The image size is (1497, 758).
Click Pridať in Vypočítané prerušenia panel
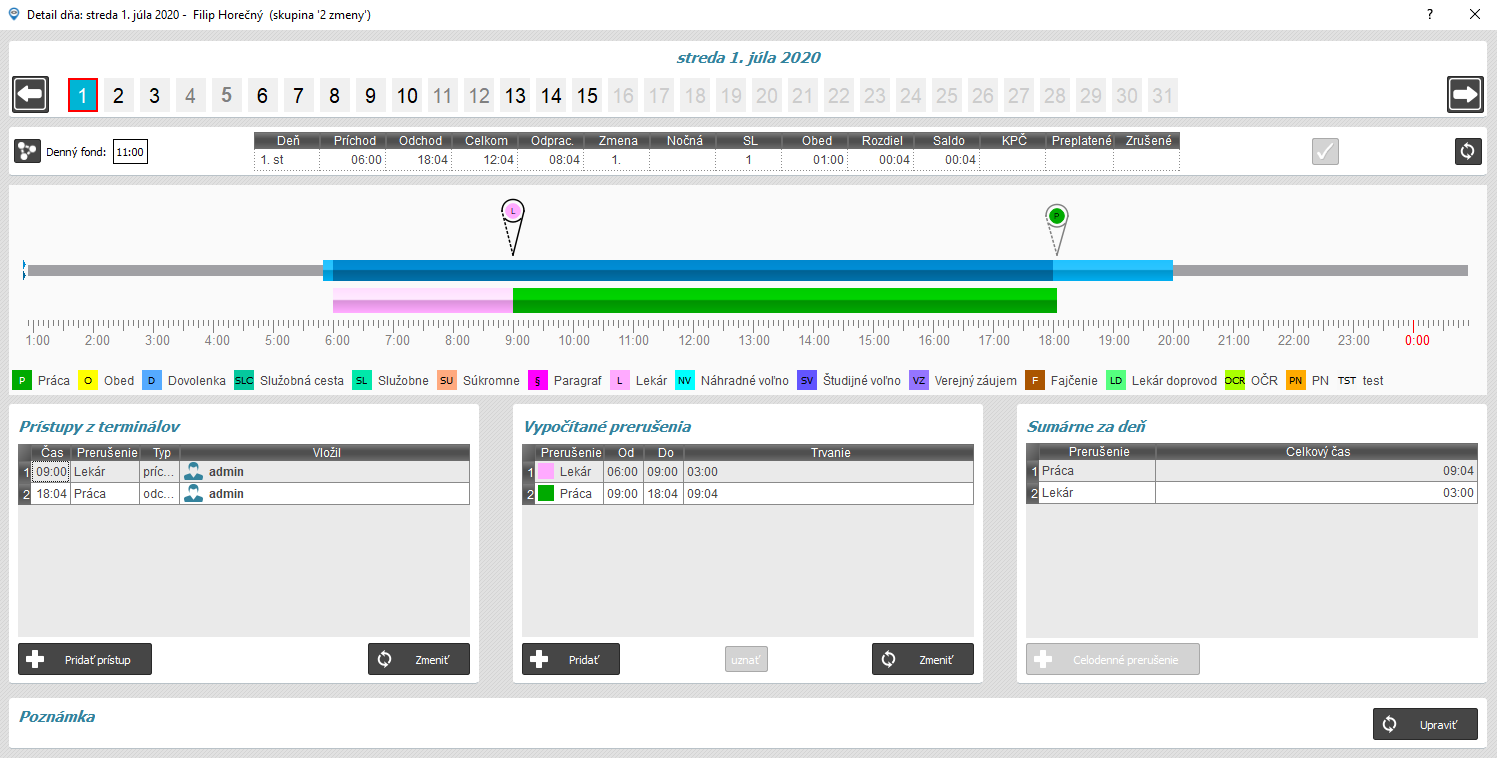point(571,659)
